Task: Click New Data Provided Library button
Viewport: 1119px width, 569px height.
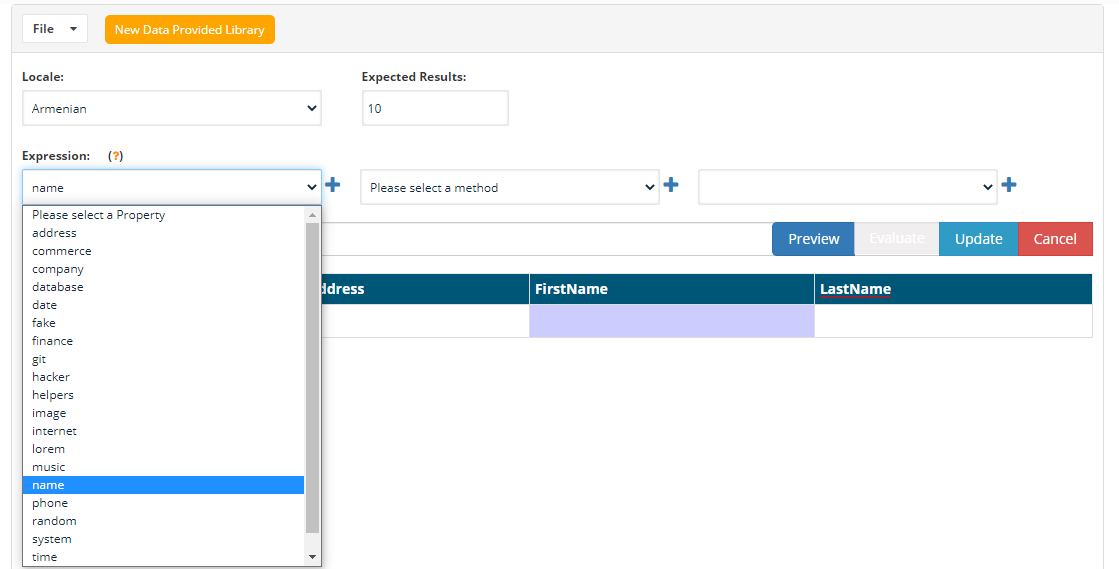Action: (x=189, y=30)
